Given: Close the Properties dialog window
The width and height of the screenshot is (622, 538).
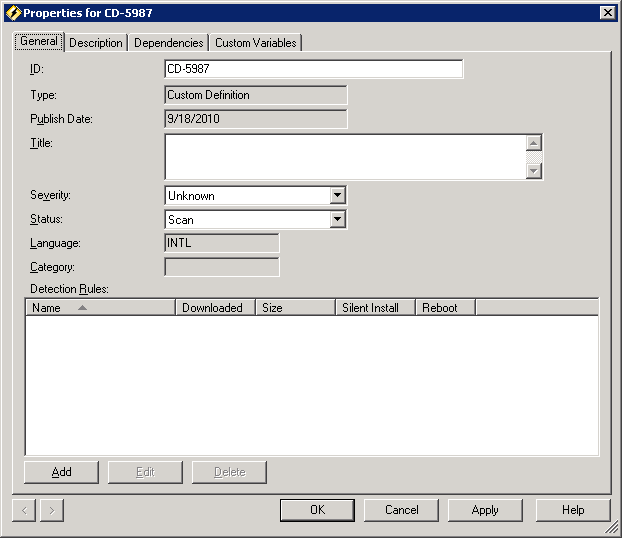Looking at the screenshot, I should (x=607, y=12).
